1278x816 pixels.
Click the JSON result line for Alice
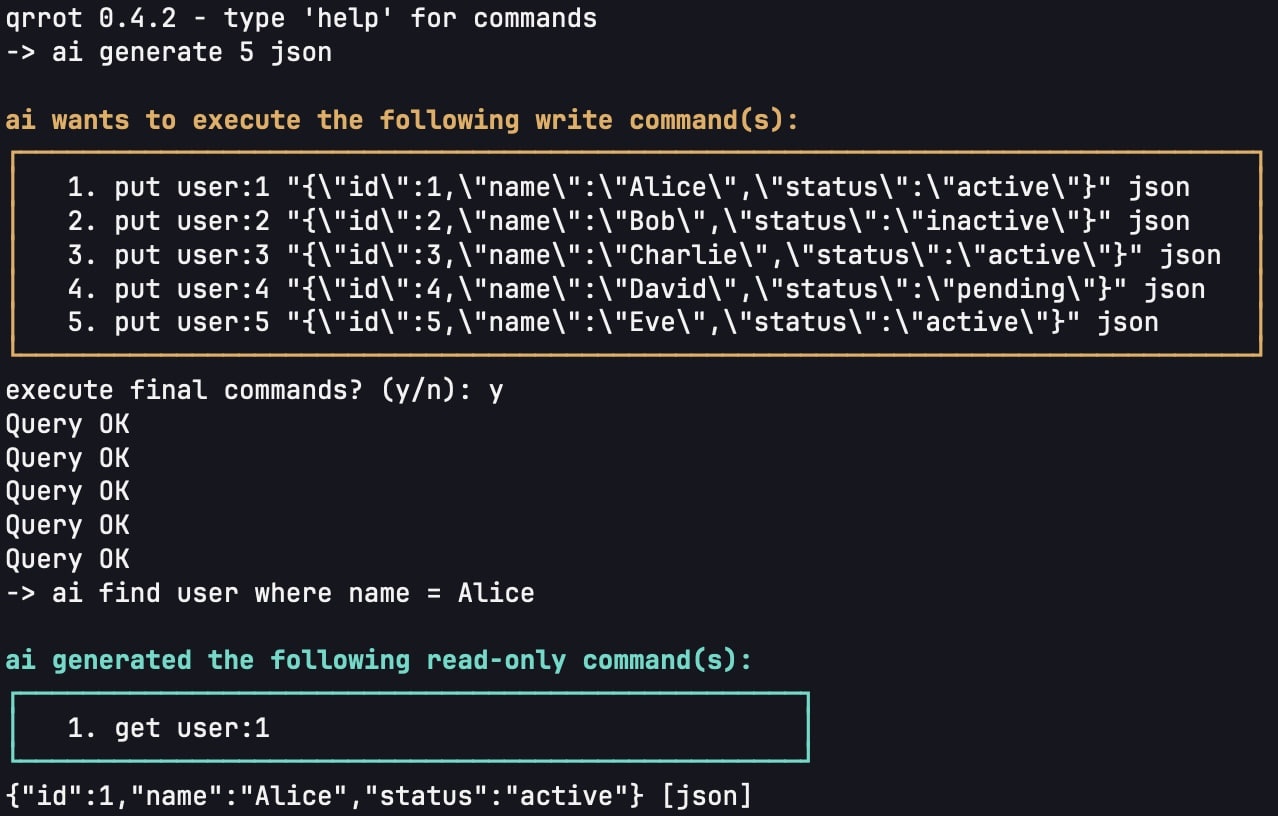pyautogui.click(x=378, y=796)
